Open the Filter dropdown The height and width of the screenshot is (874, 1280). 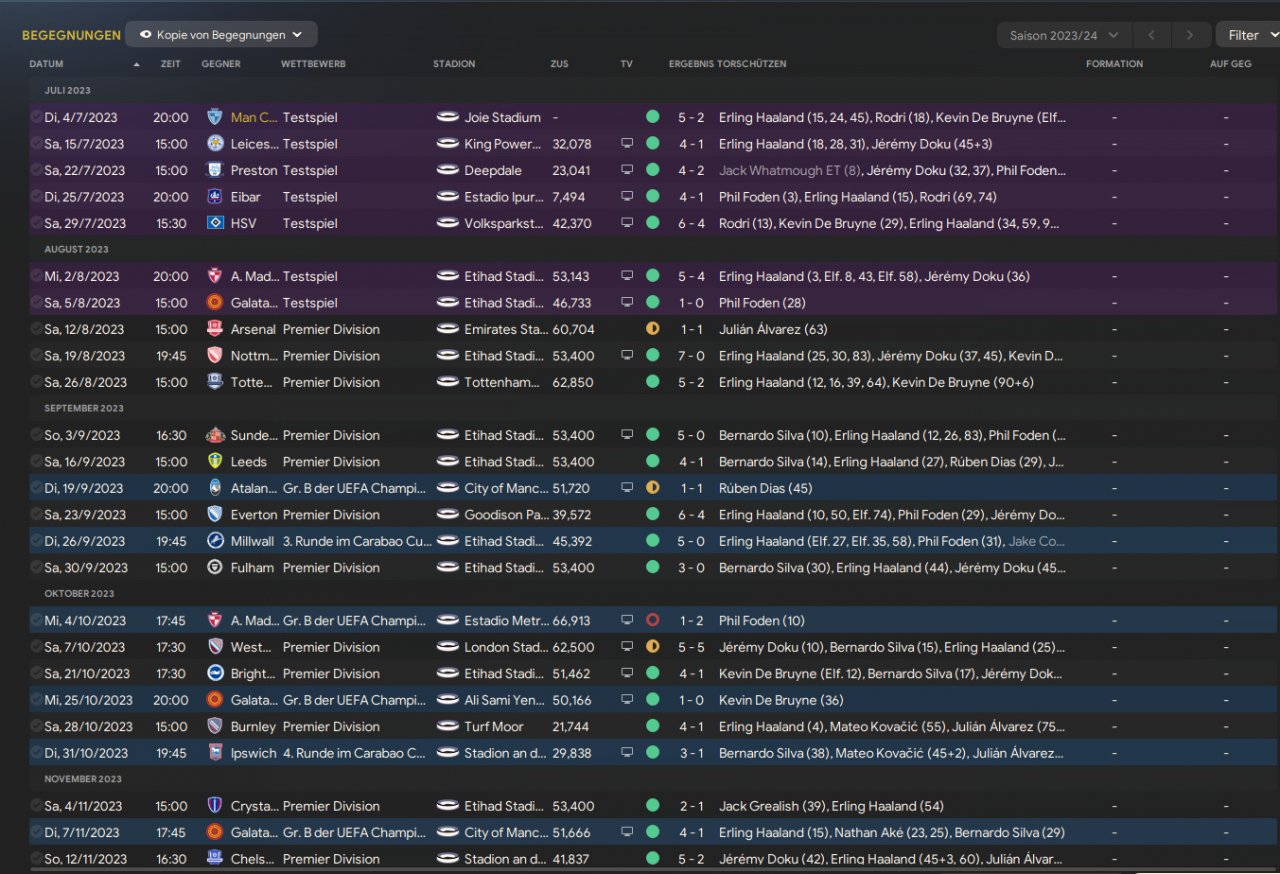point(1248,35)
